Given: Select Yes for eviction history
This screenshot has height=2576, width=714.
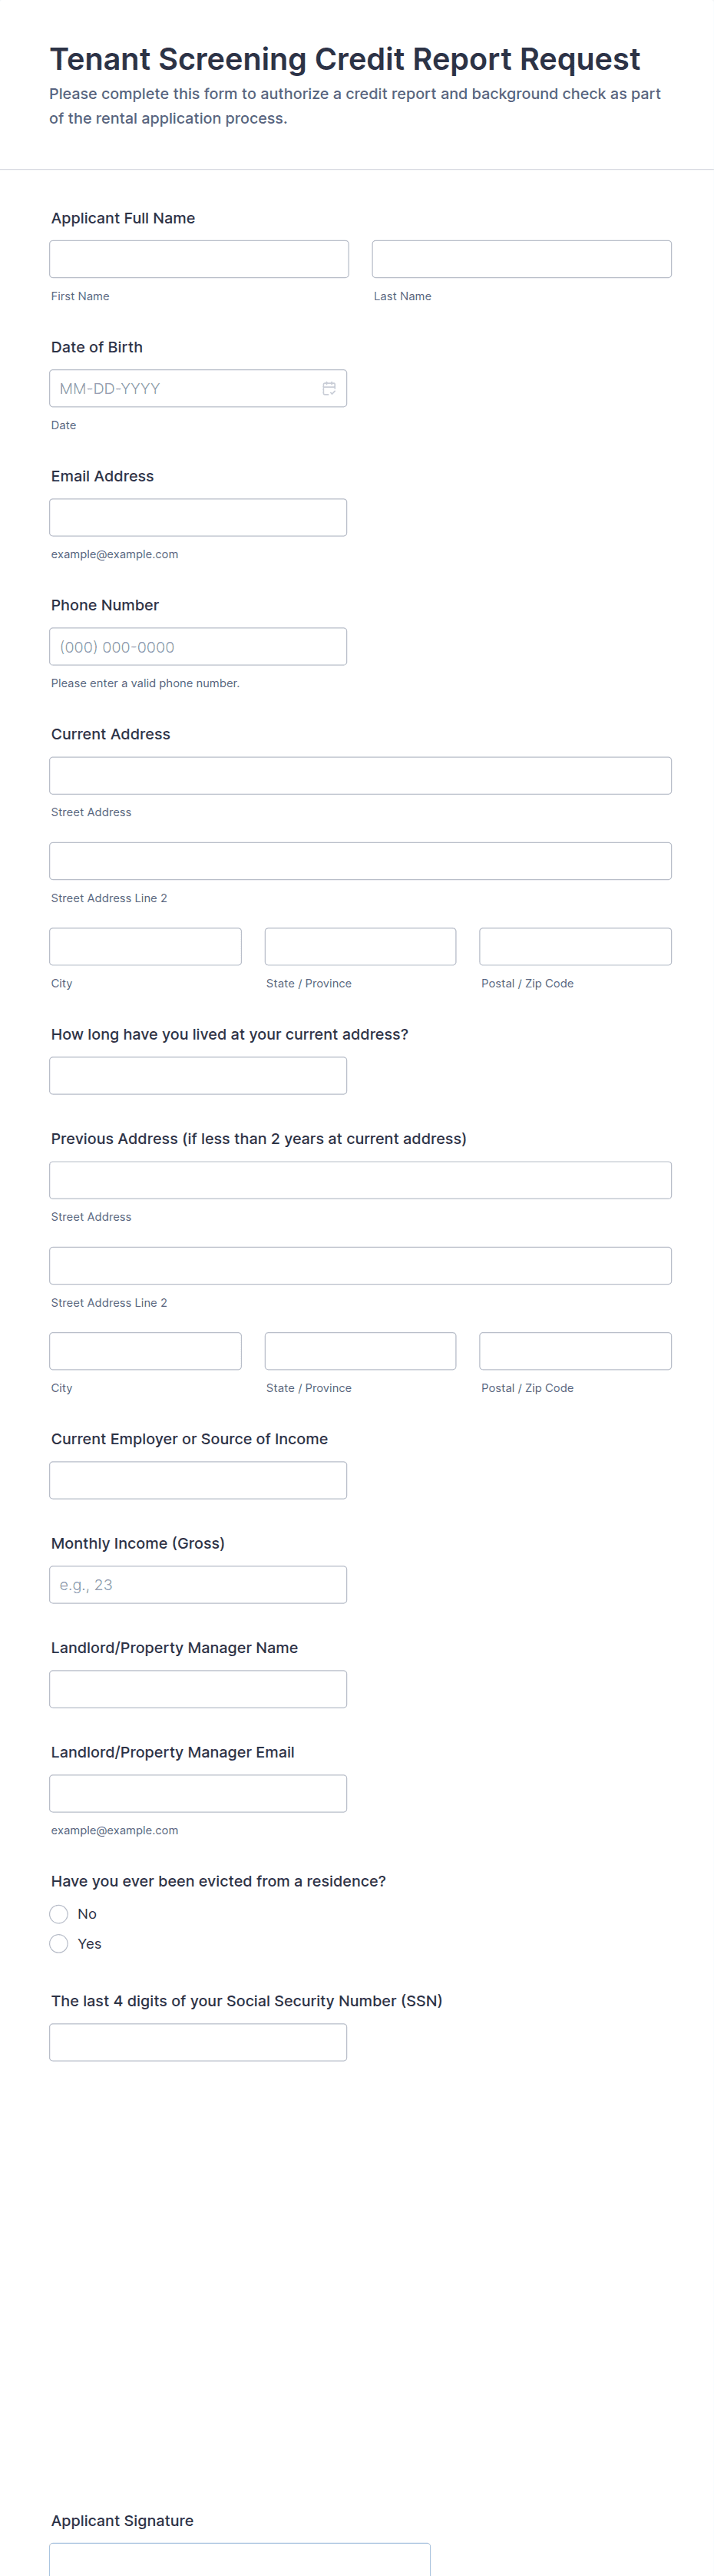Looking at the screenshot, I should click(59, 1943).
